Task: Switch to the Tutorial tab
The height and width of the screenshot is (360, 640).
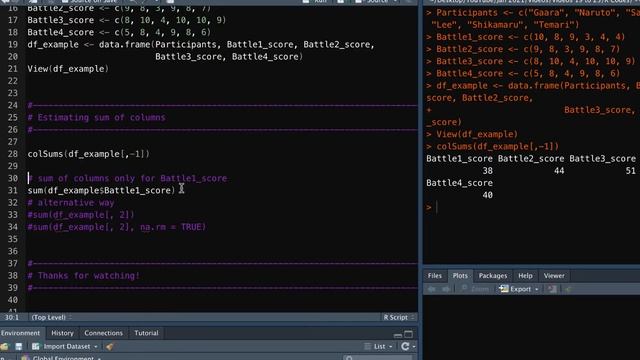Action: pyautogui.click(x=146, y=333)
